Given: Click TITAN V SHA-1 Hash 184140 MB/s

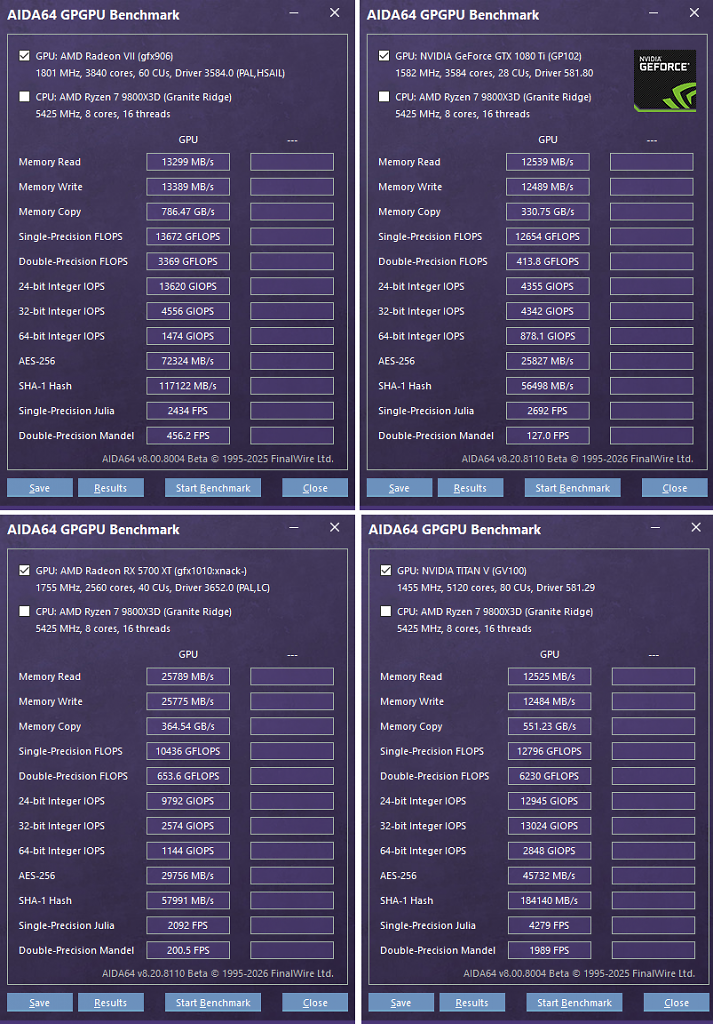Looking at the screenshot, I should point(550,900).
